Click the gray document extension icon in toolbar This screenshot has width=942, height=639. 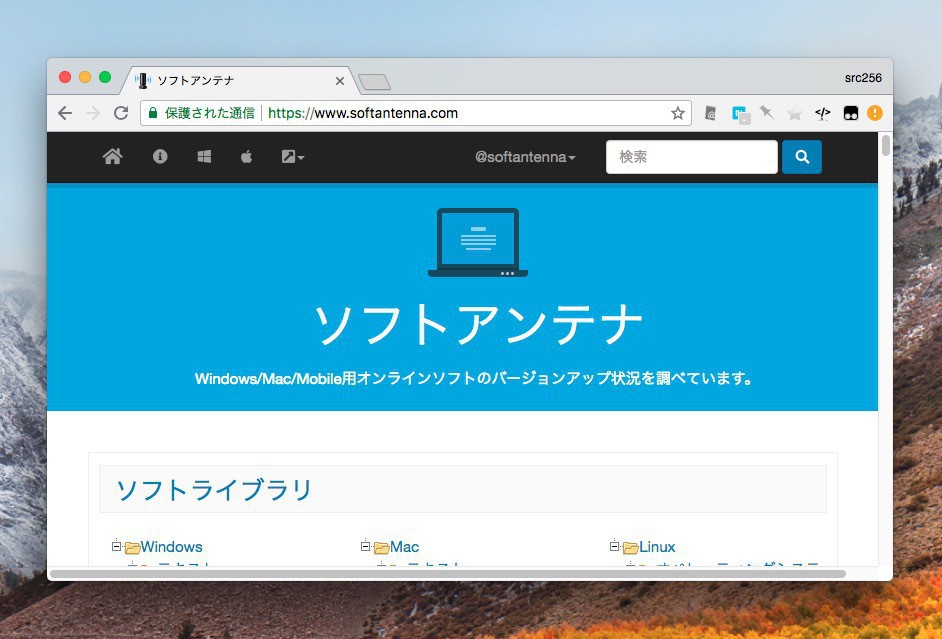point(710,113)
